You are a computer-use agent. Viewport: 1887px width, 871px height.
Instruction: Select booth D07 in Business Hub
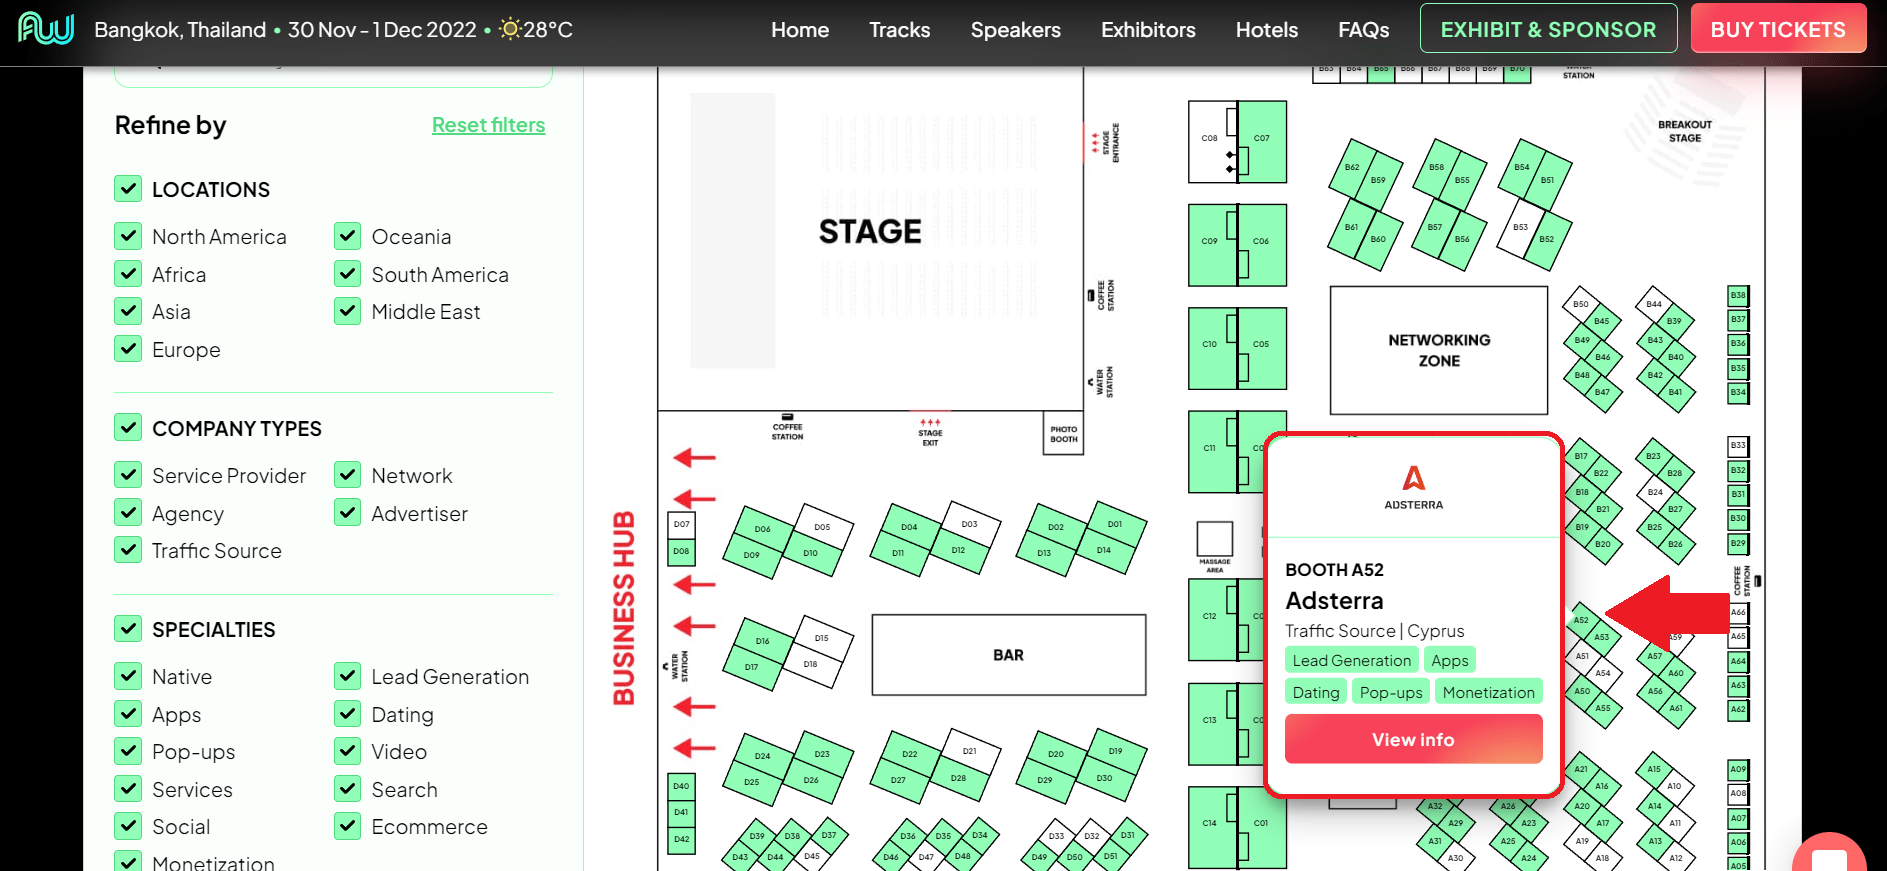tap(681, 524)
